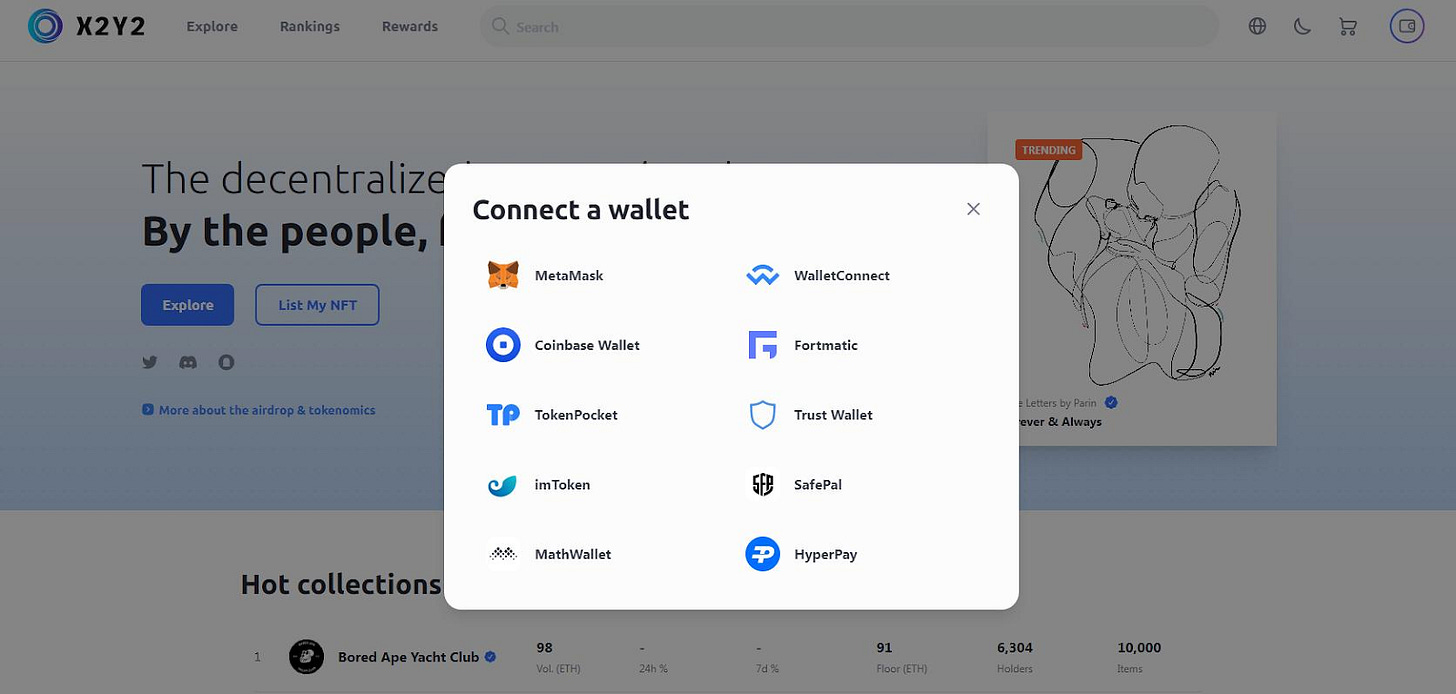Select the Trust Wallet shield icon
Screen dimensions: 1456x694
click(763, 415)
